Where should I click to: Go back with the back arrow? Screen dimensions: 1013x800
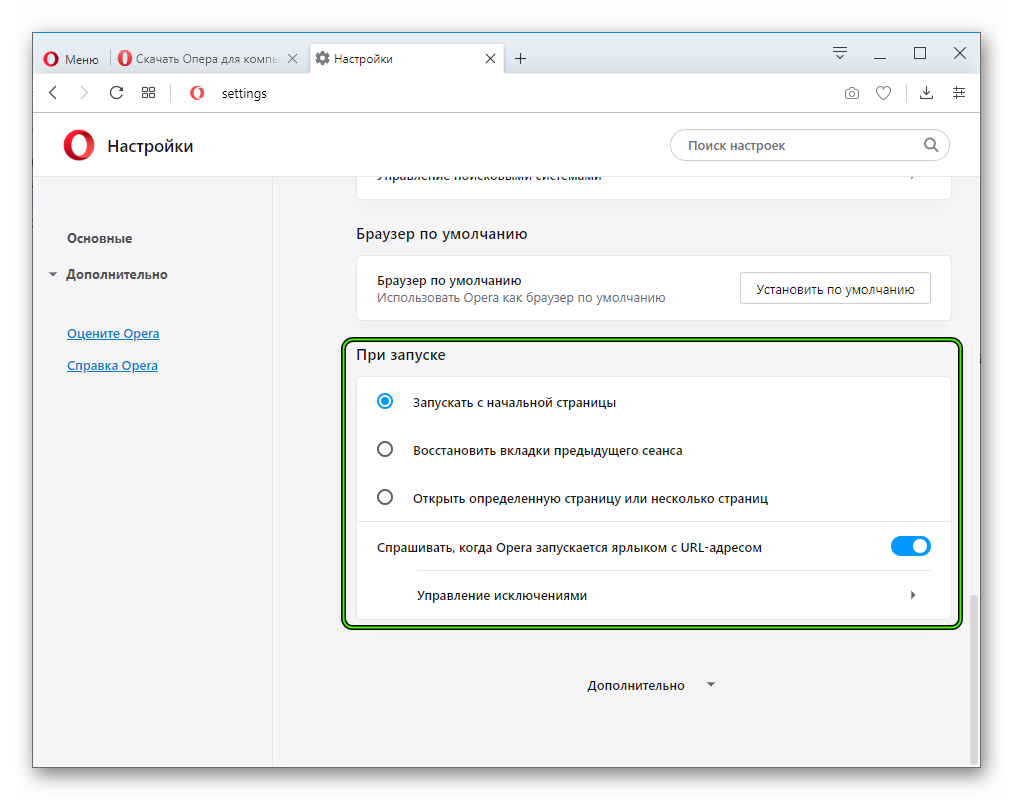point(54,93)
